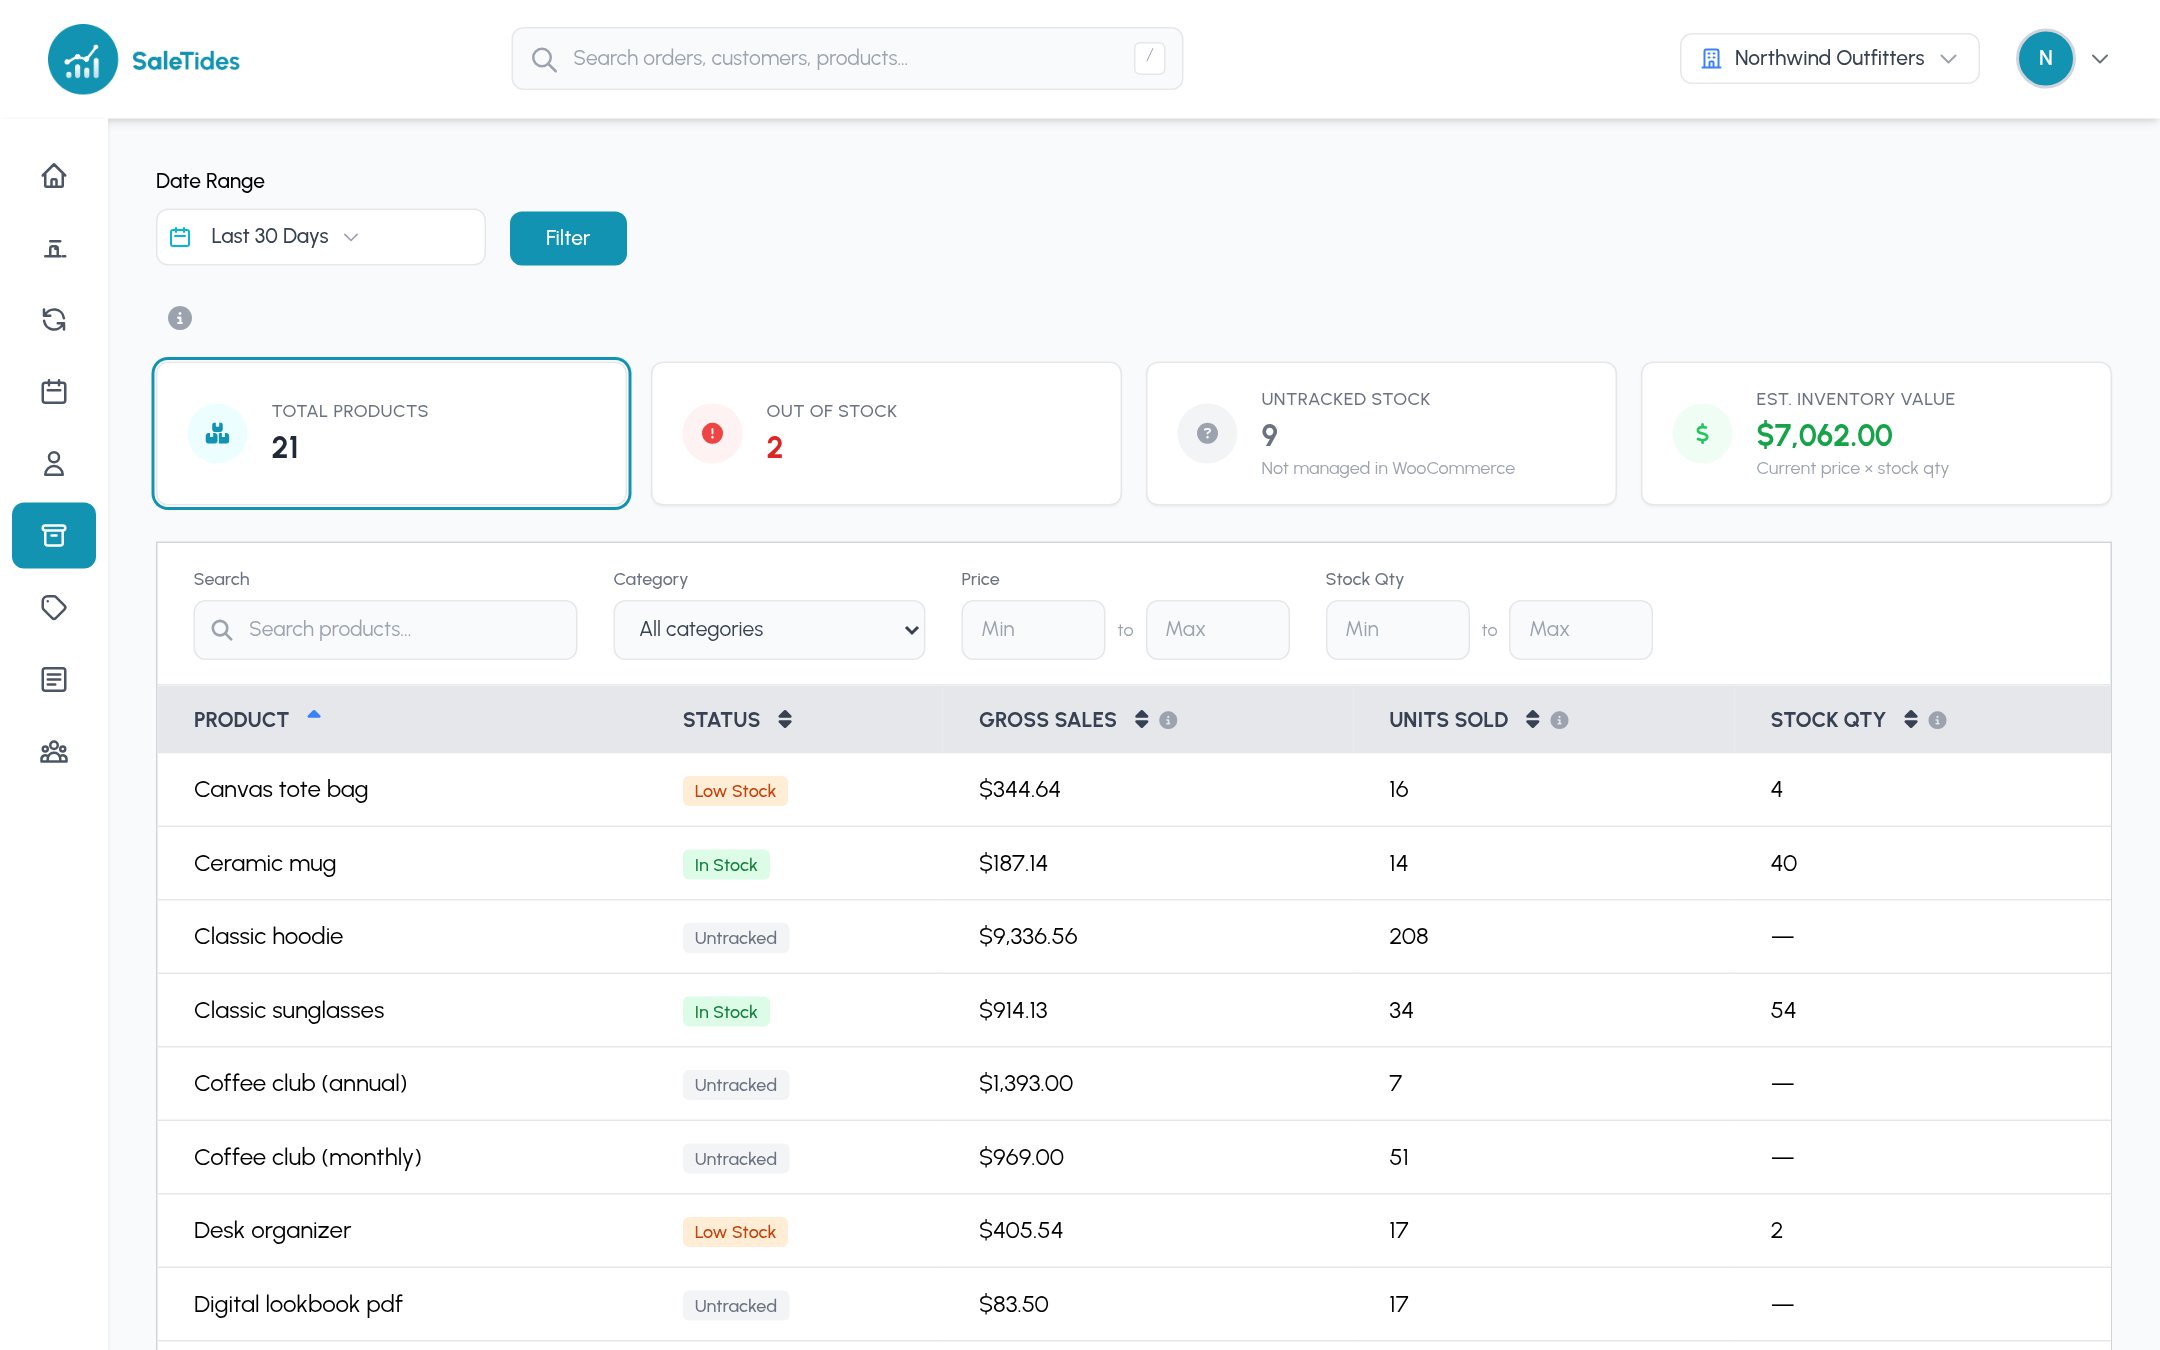The image size is (2160, 1350).
Task: Sort by the Stock Qty column
Action: tap(1910, 720)
